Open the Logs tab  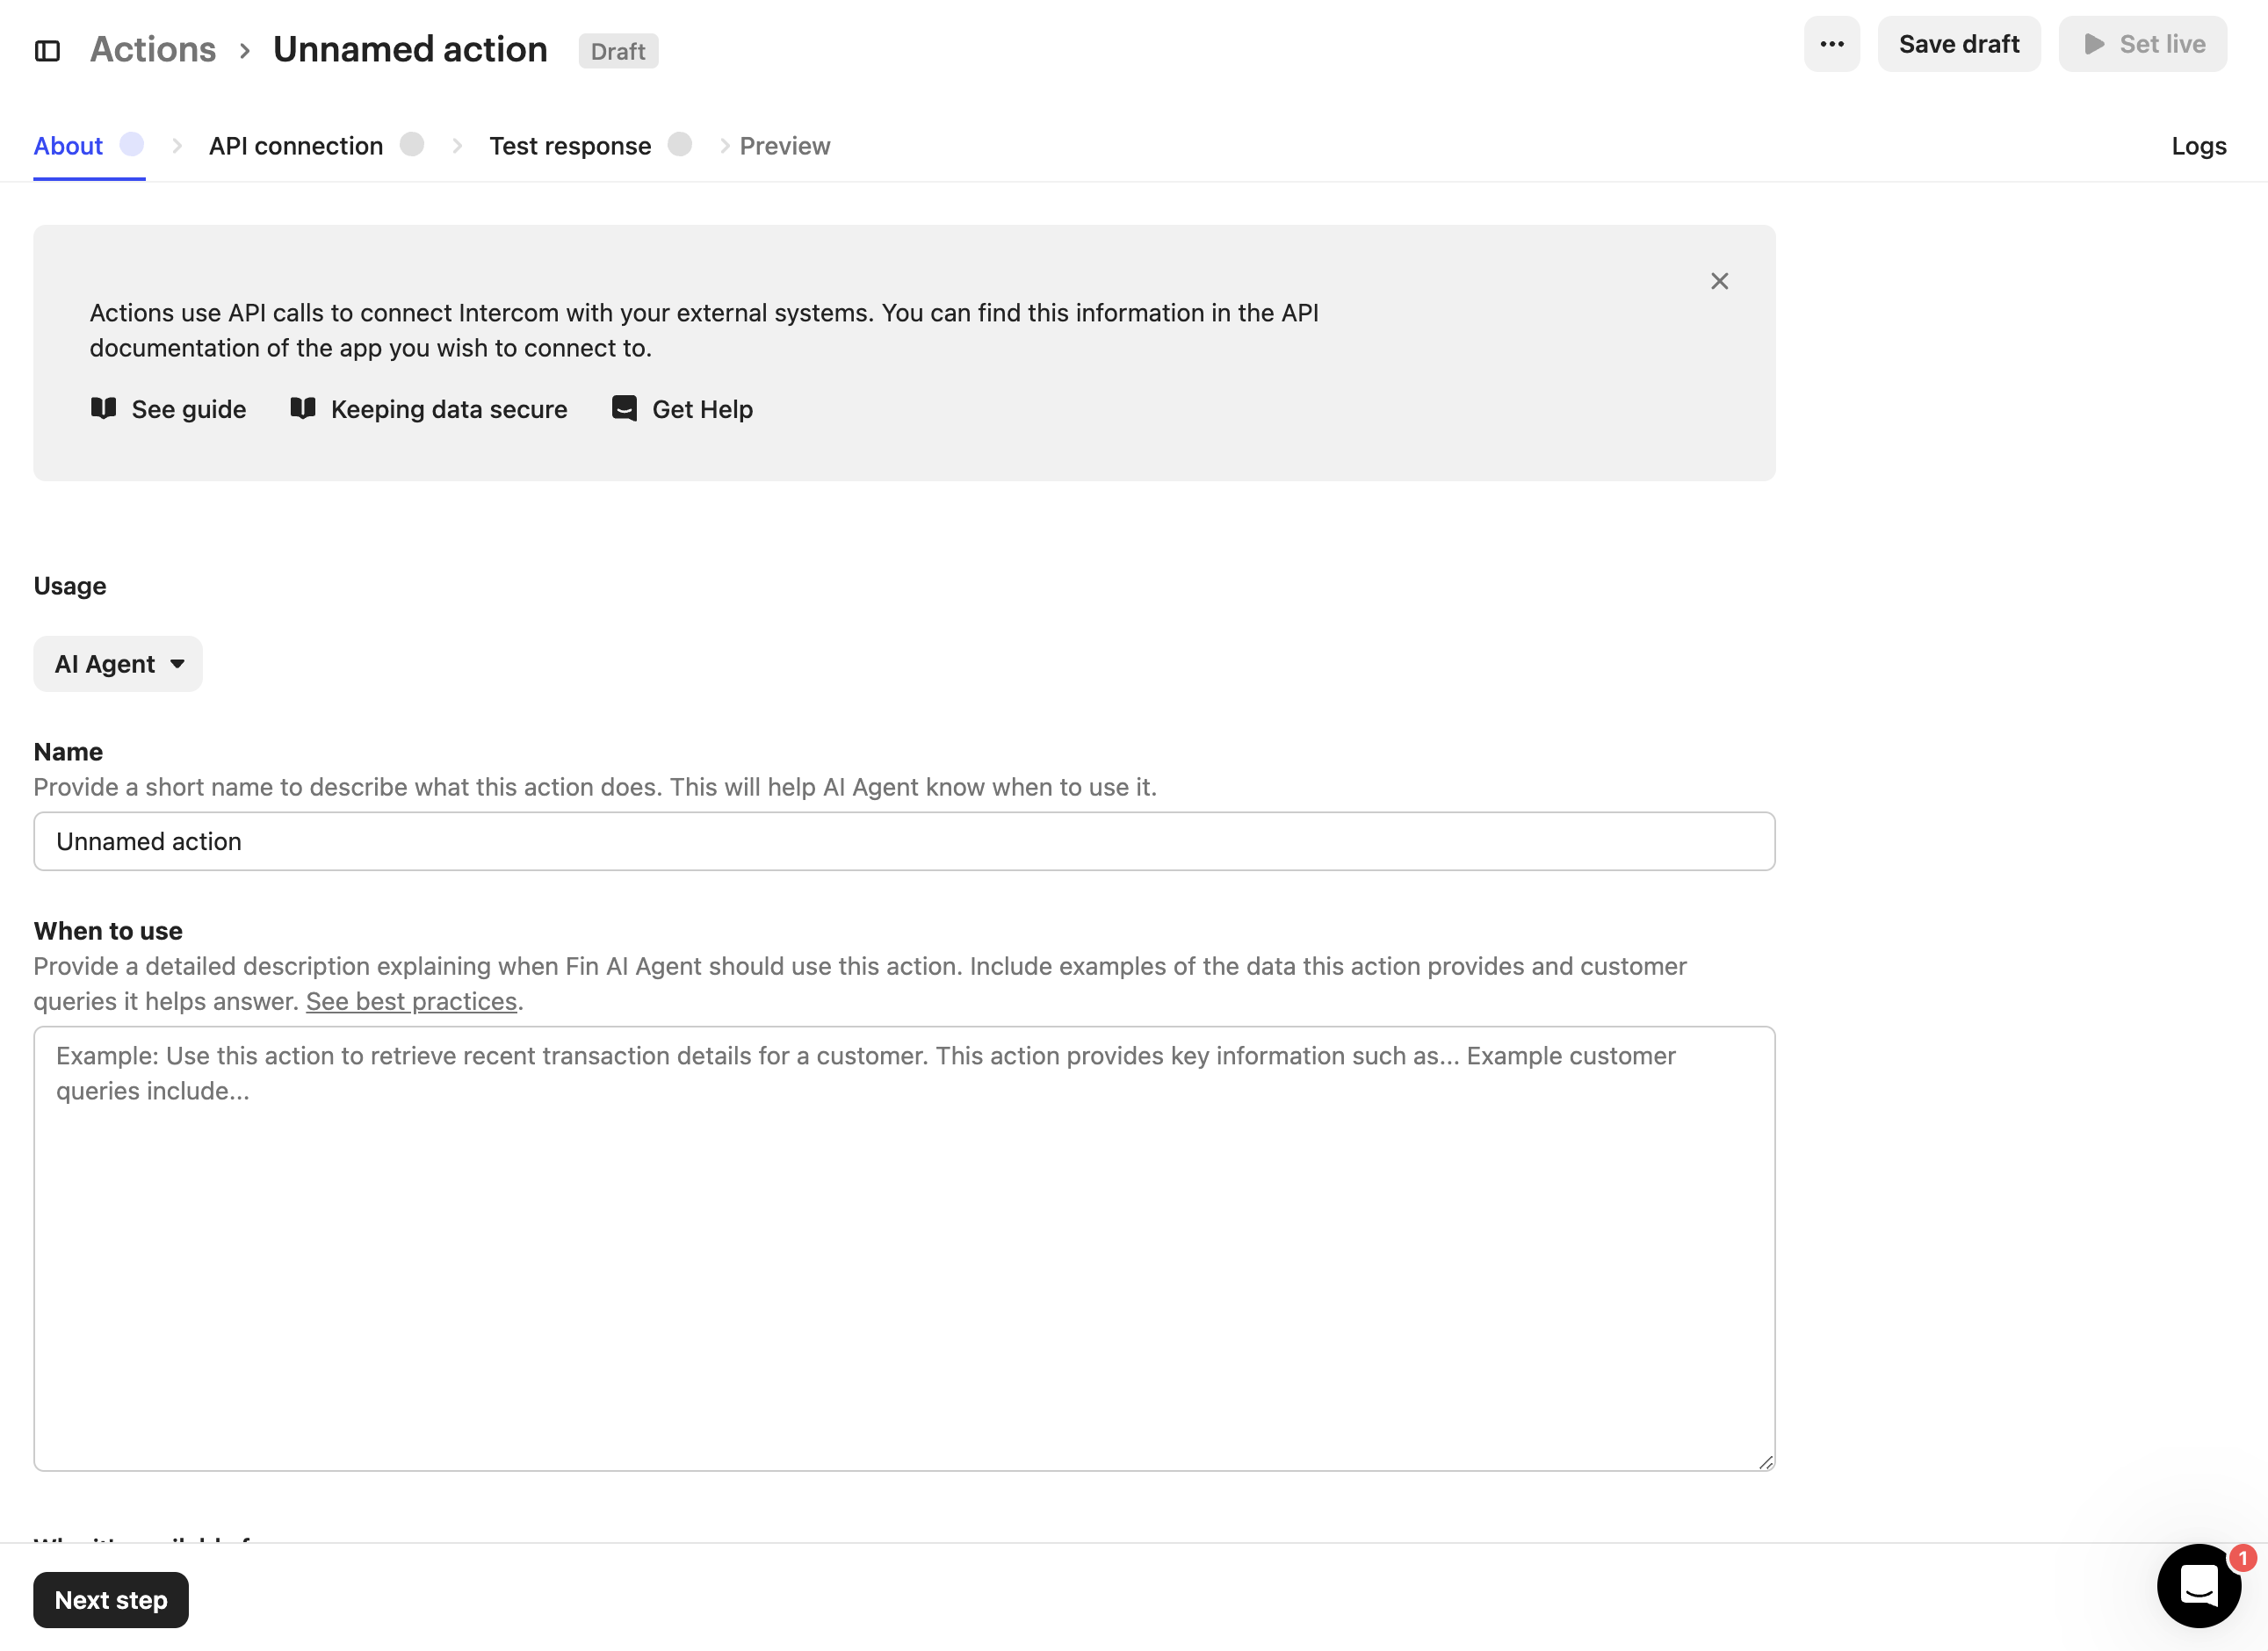pyautogui.click(x=2198, y=146)
